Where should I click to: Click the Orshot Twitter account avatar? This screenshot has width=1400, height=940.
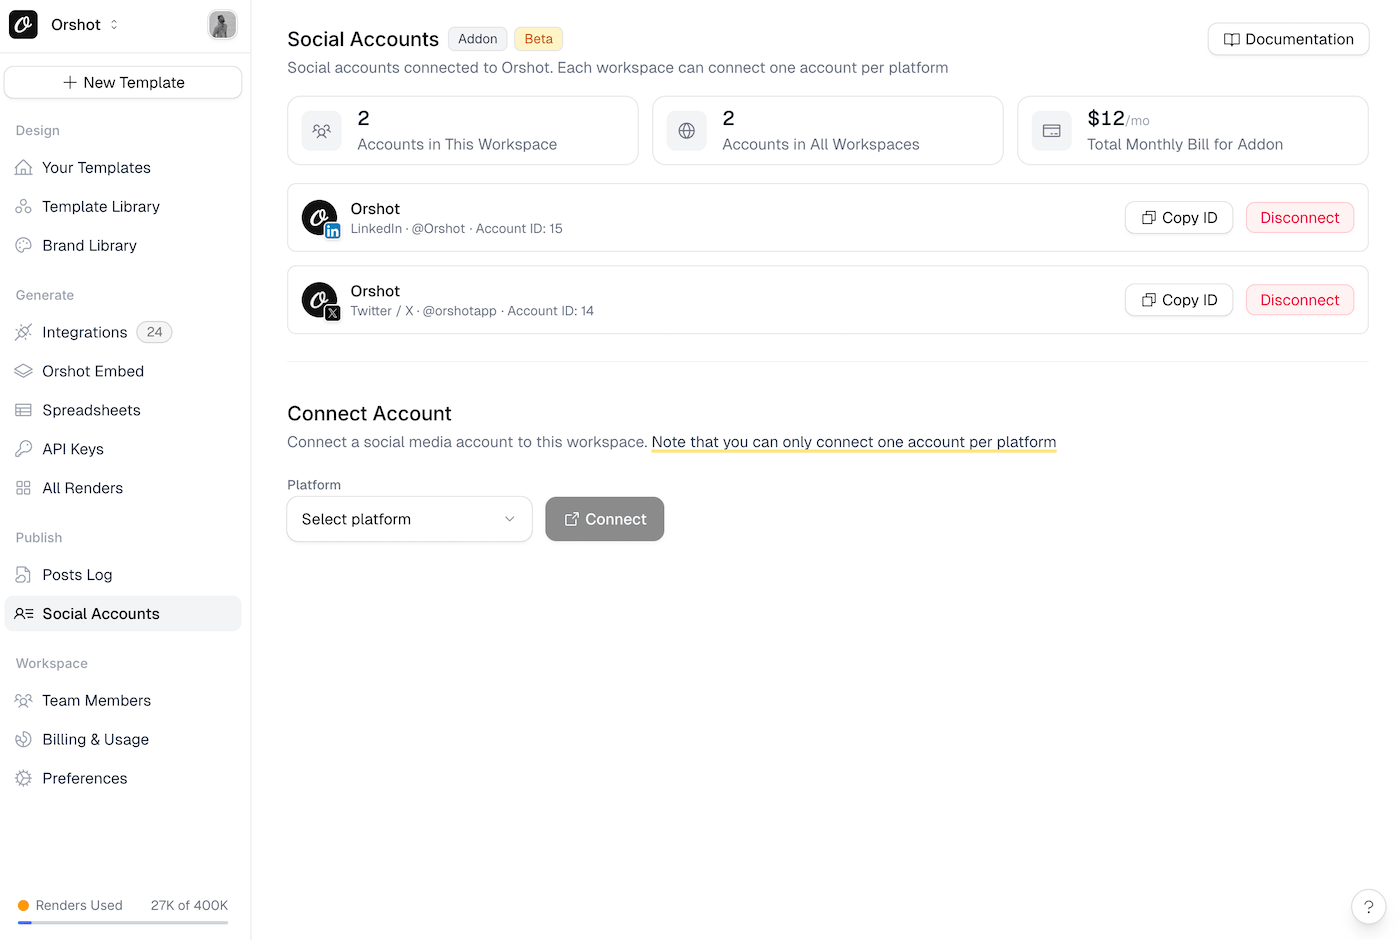(320, 300)
